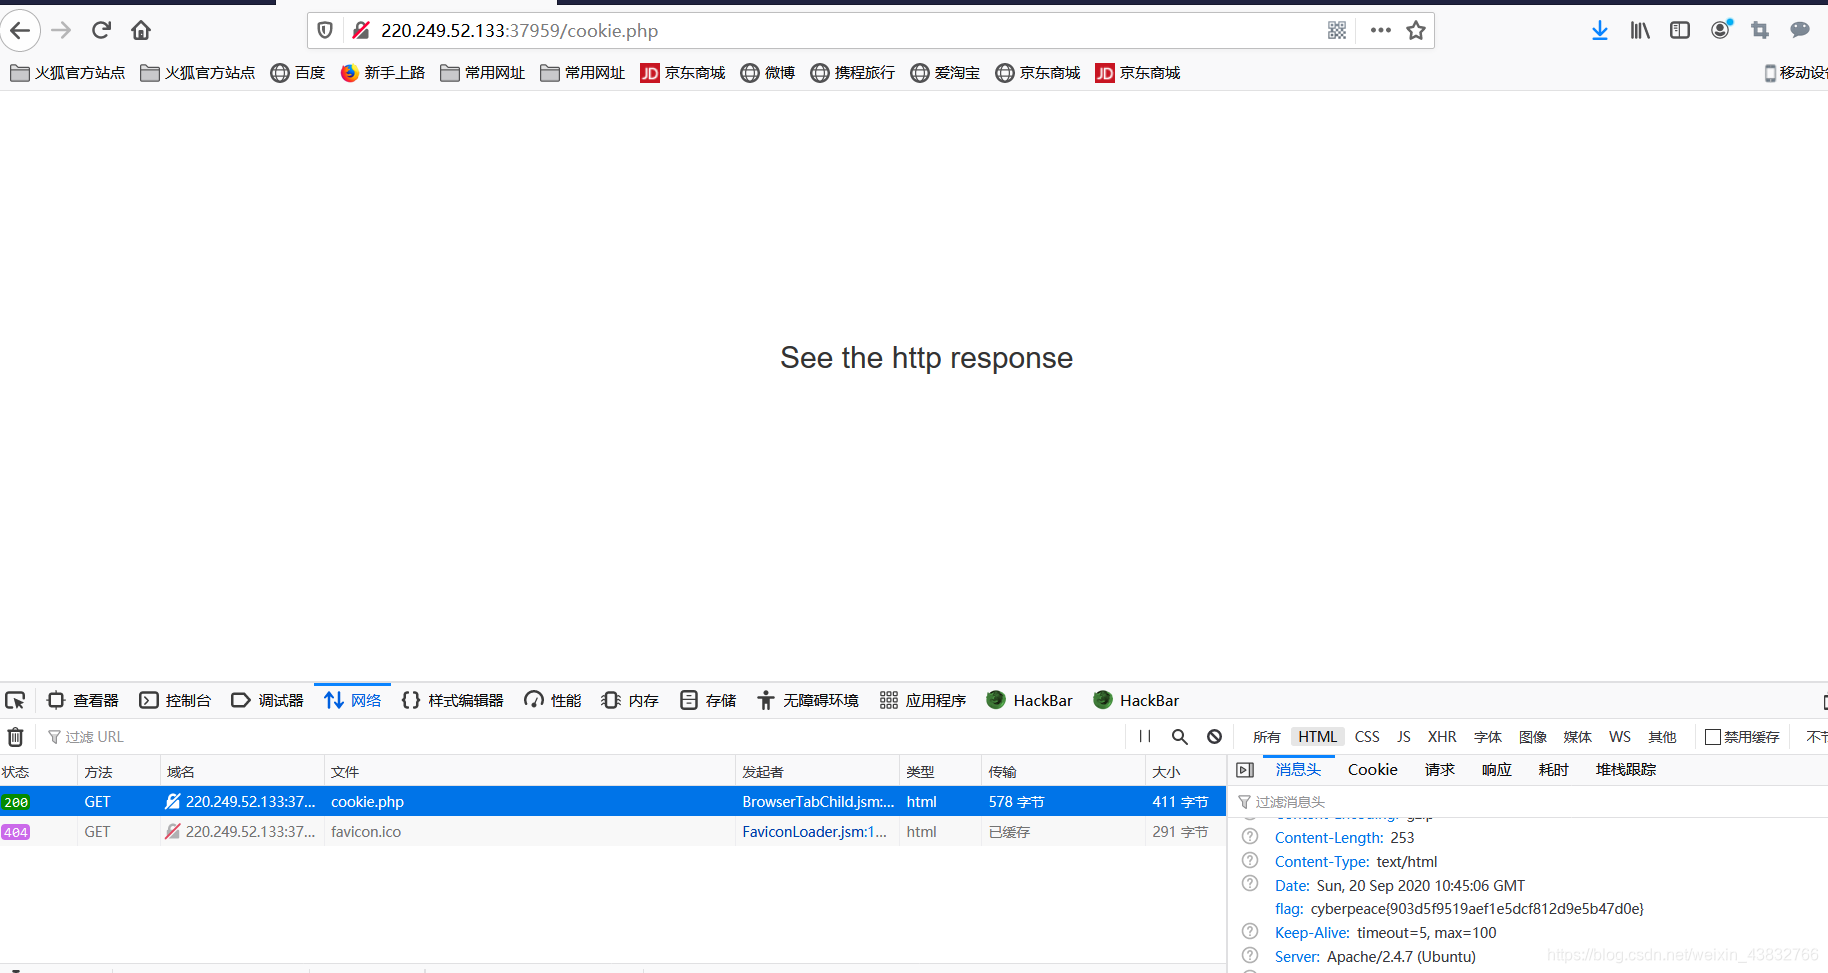Clear the network request list
The image size is (1828, 973).
point(15,737)
